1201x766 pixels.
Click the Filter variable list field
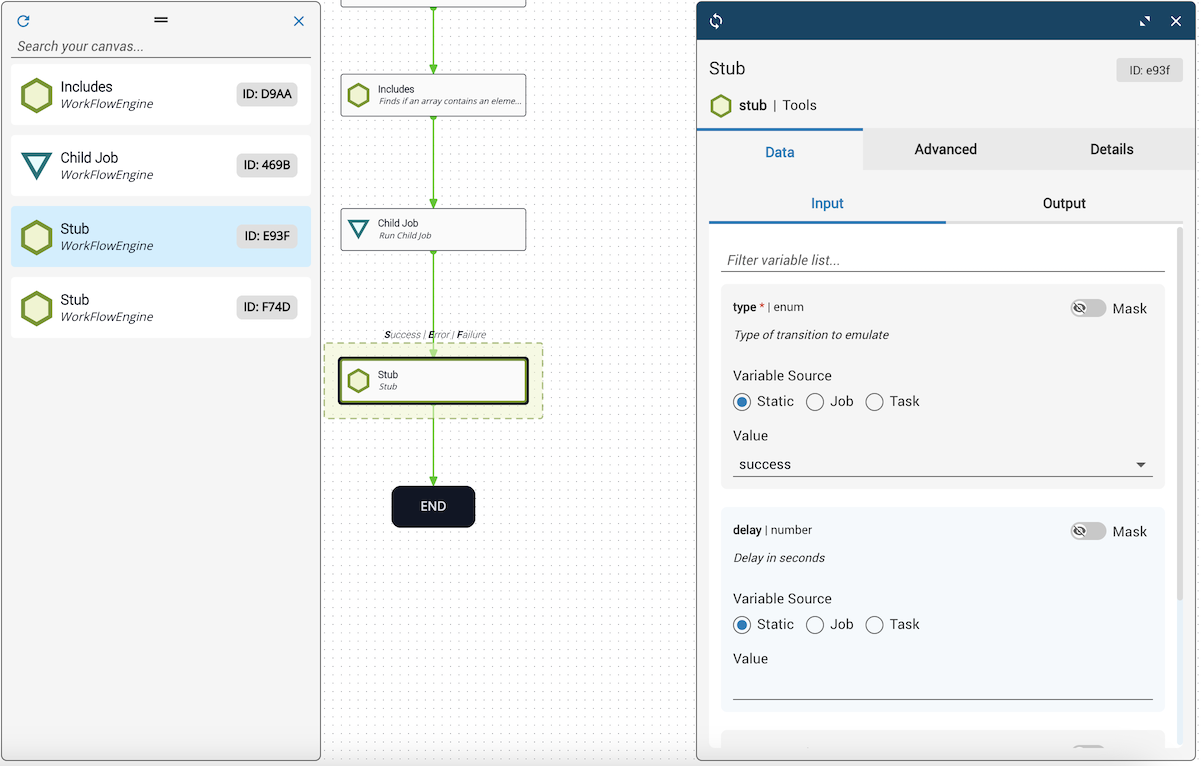pyautogui.click(x=942, y=260)
